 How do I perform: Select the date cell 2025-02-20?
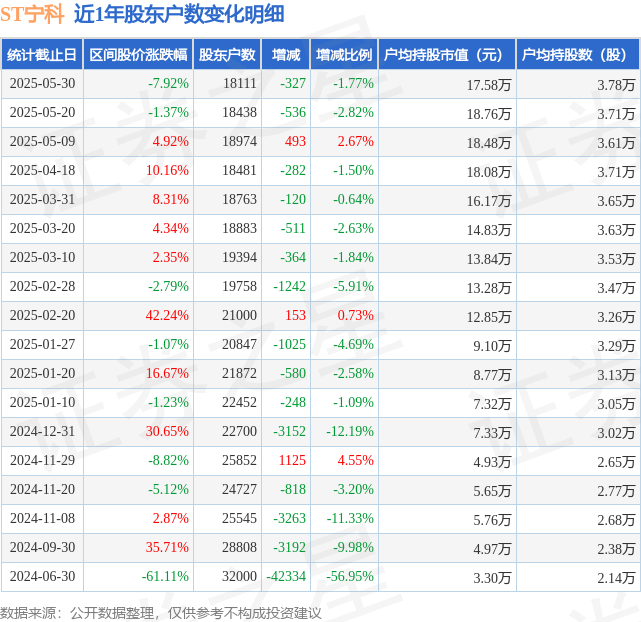click(x=43, y=315)
